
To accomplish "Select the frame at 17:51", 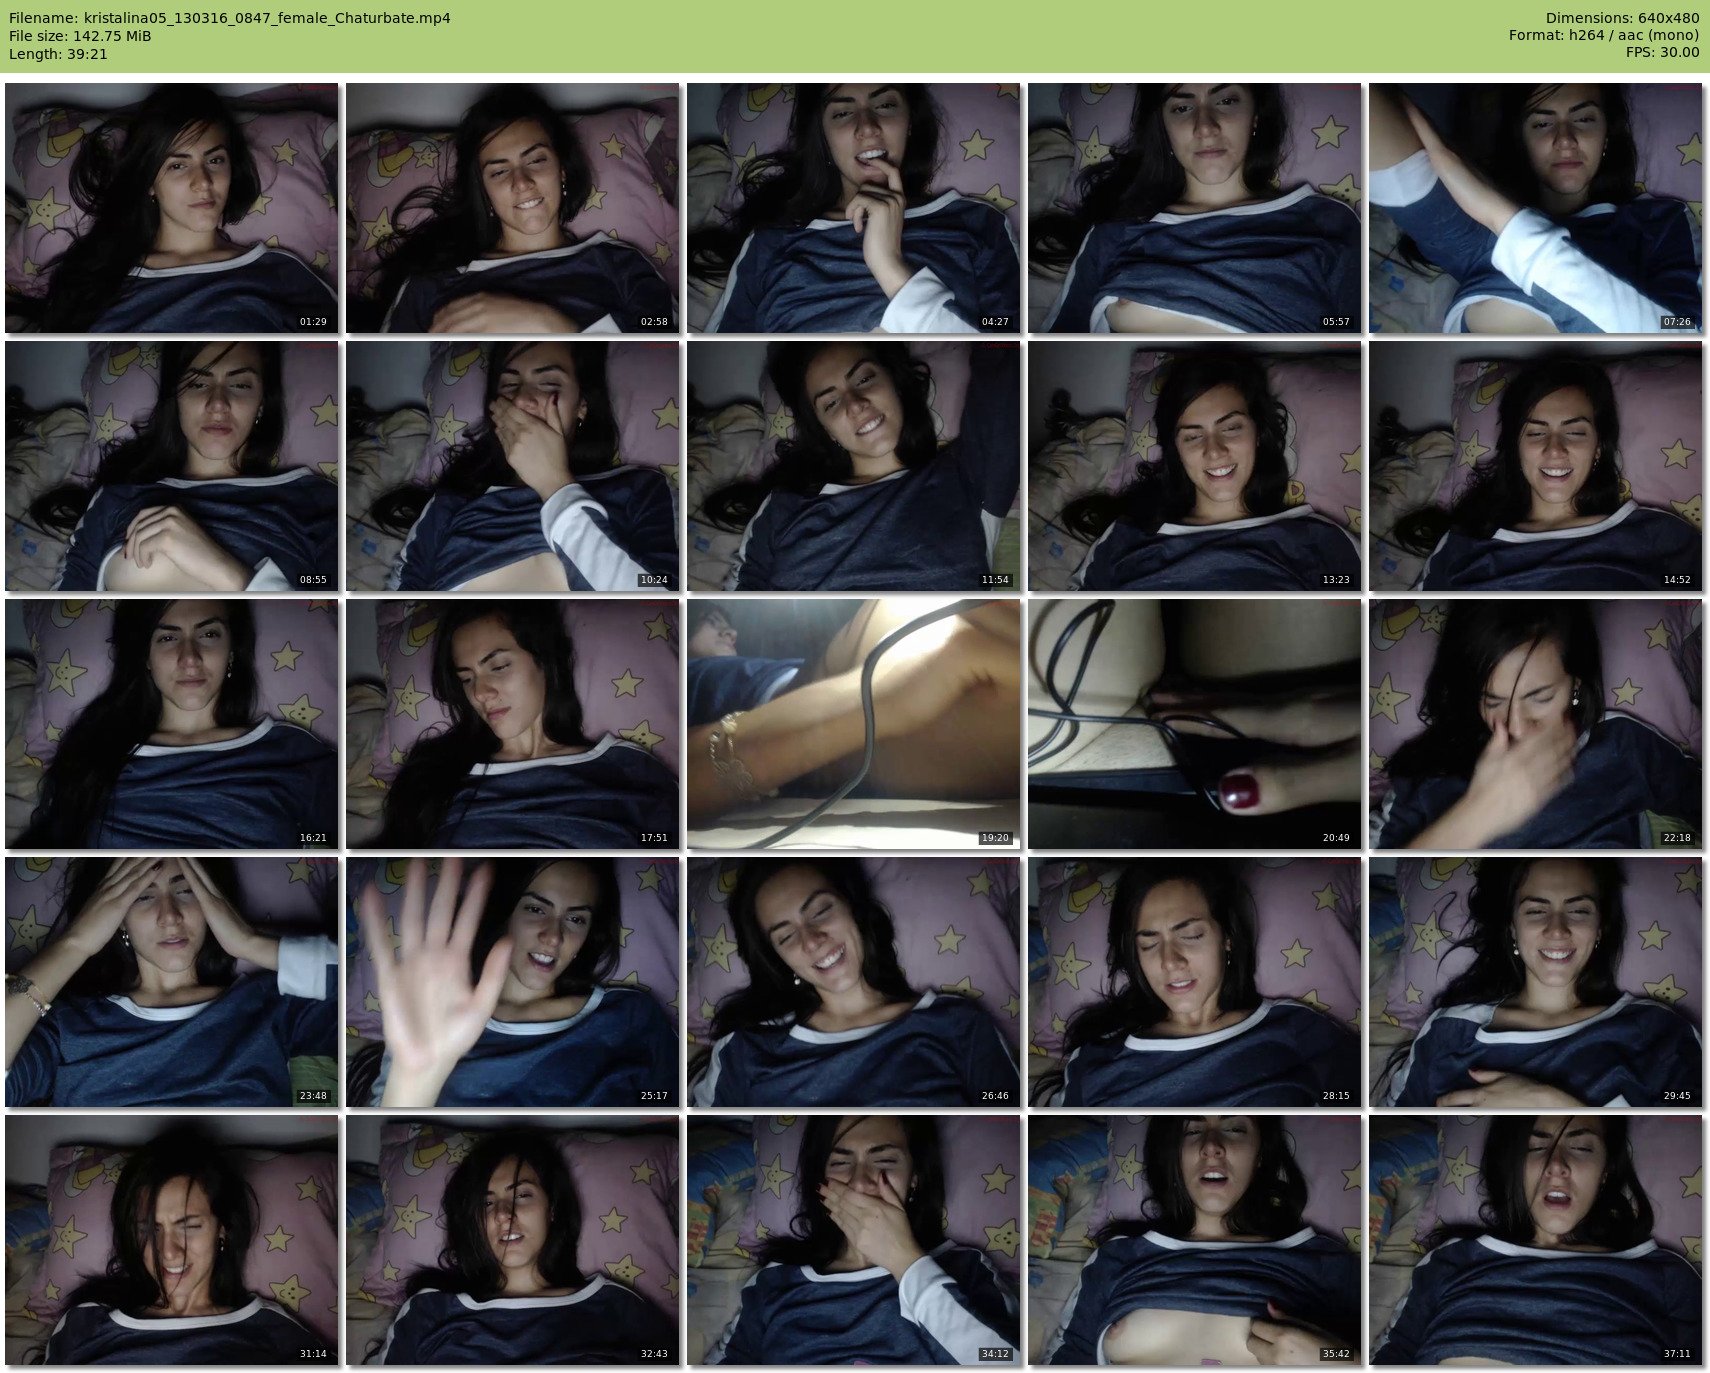I will tap(512, 724).
